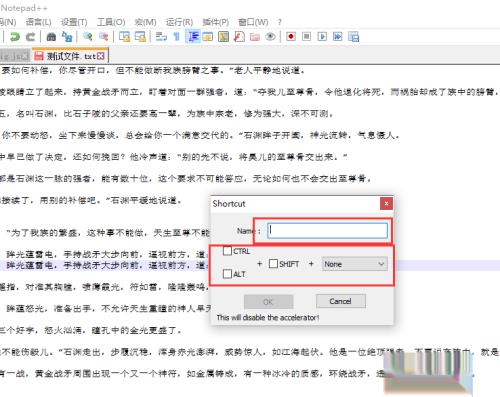Enable the CTRL checkbox
The image size is (500, 397).
[227, 251]
